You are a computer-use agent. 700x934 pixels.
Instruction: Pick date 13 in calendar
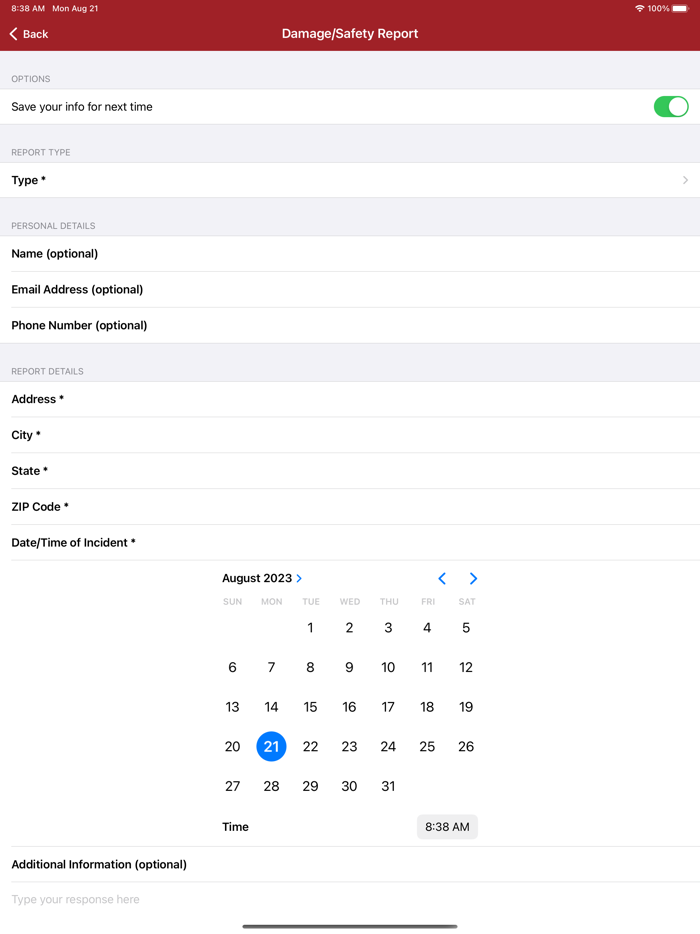tap(232, 707)
